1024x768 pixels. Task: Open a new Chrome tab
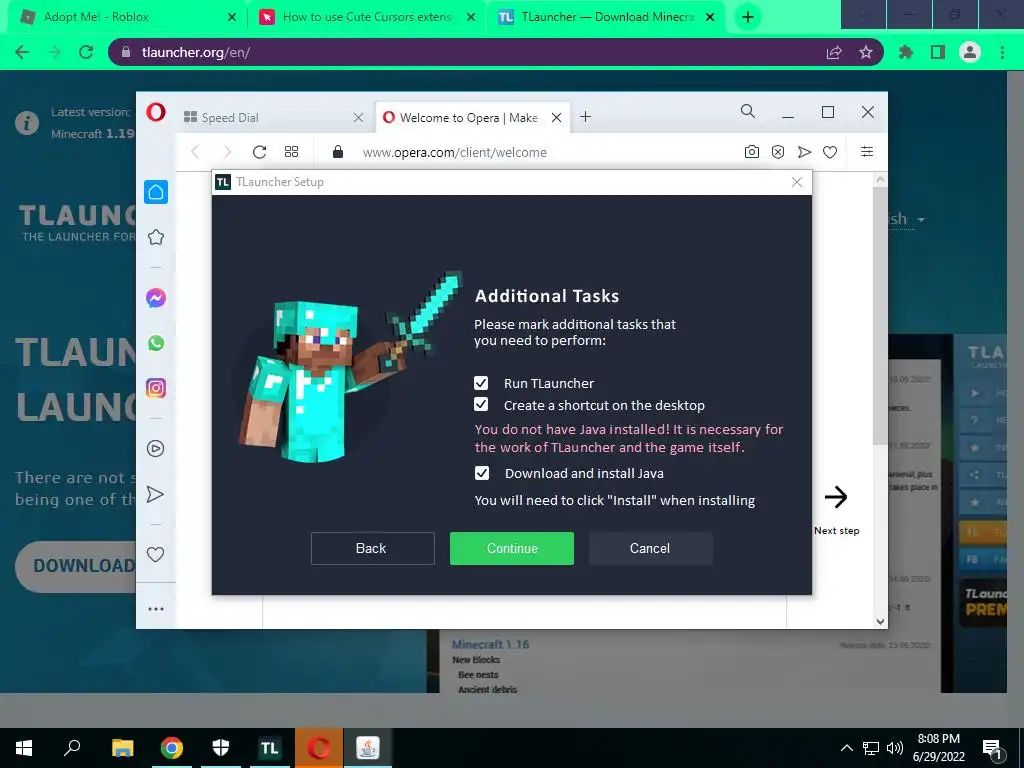tap(748, 17)
